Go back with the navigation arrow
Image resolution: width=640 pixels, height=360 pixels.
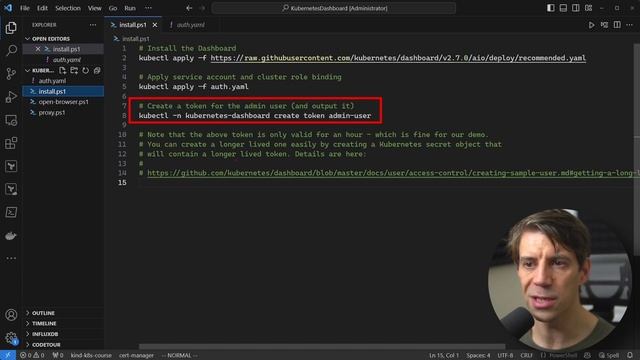coord(189,8)
